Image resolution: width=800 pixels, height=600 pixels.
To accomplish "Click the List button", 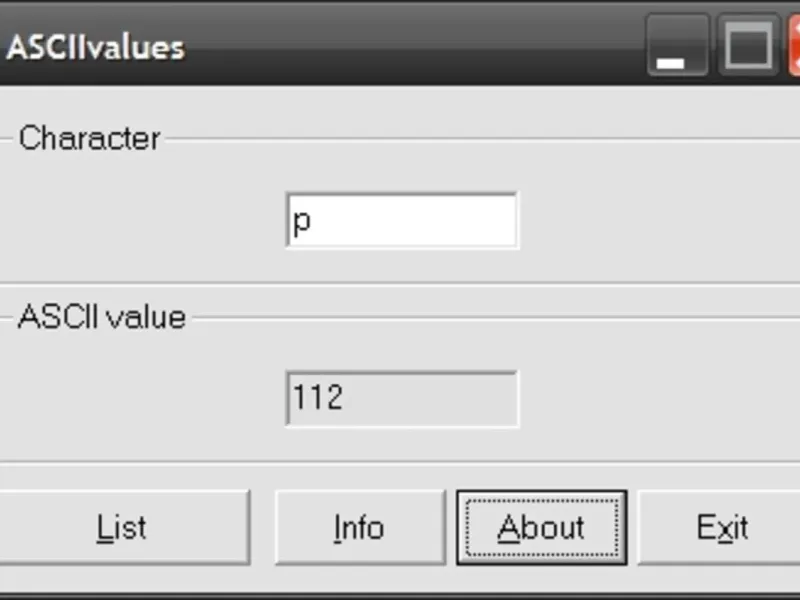I will pyautogui.click(x=122, y=527).
